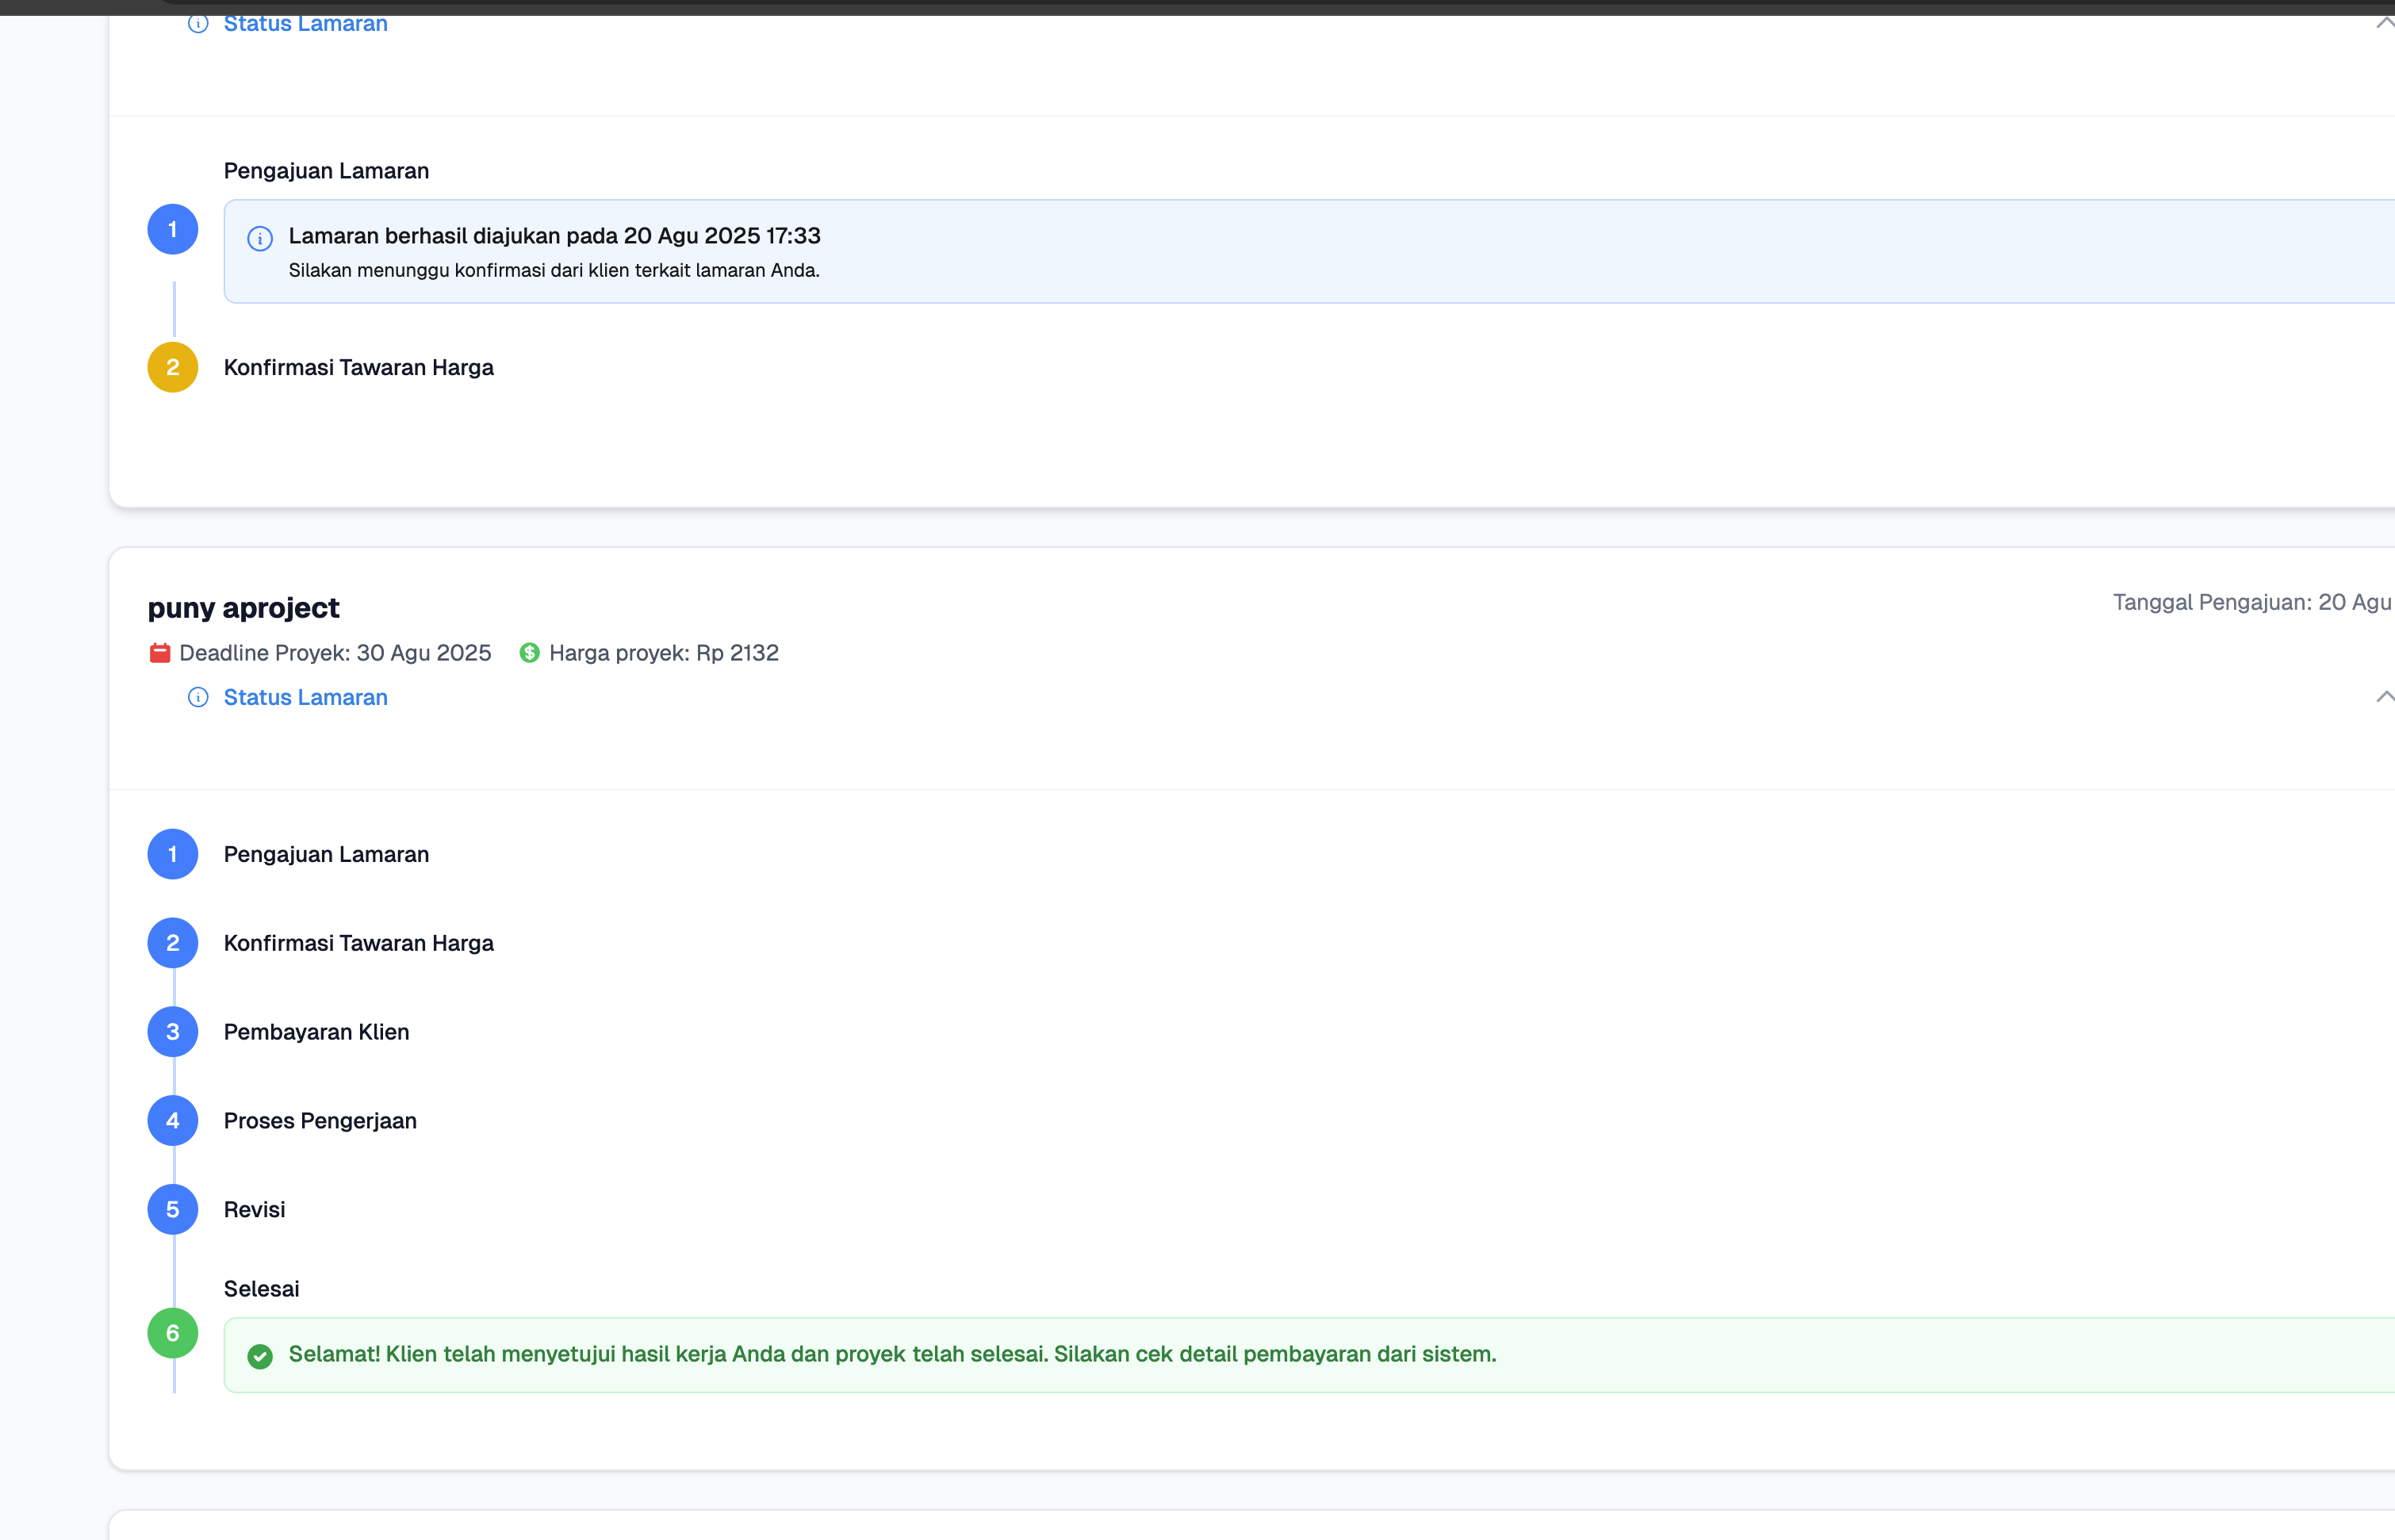Click blue Lamaran berhasil diajukan banner
Viewport: 2395px width, 1540px height.
[1300, 252]
